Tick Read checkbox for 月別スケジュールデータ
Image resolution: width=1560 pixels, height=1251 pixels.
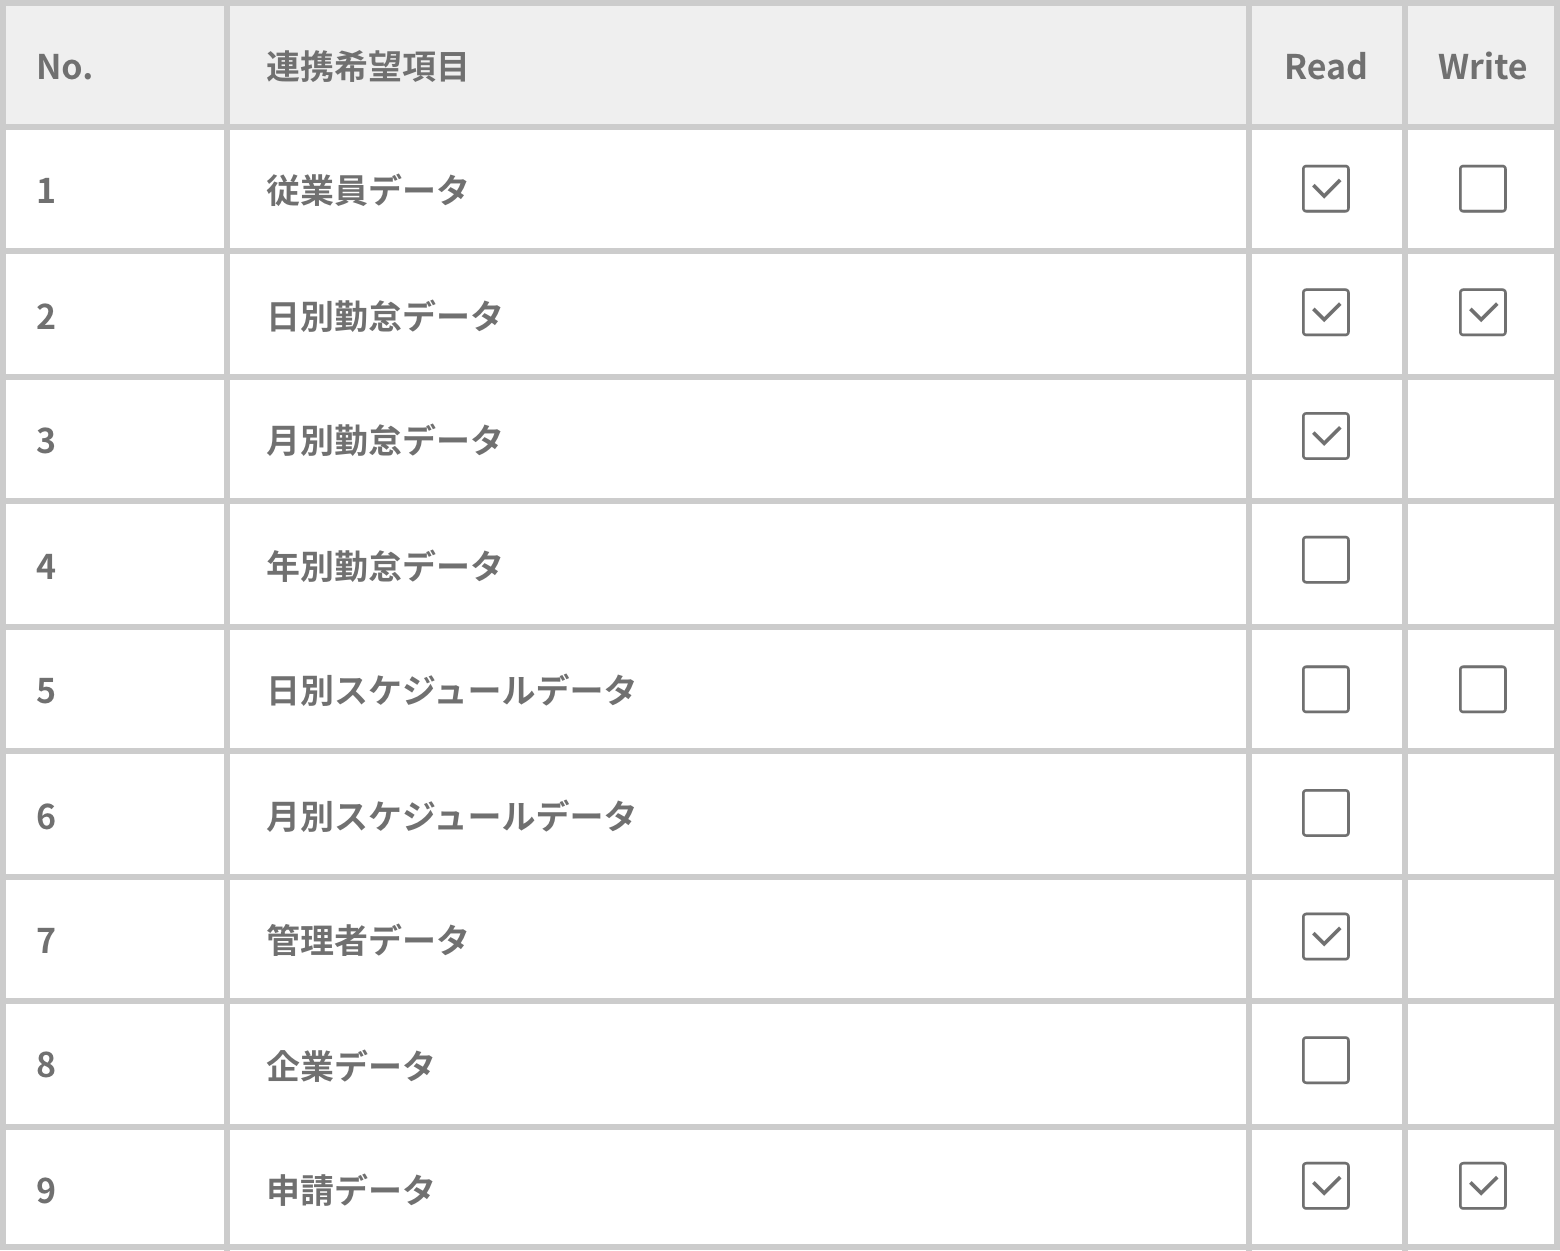[1325, 813]
